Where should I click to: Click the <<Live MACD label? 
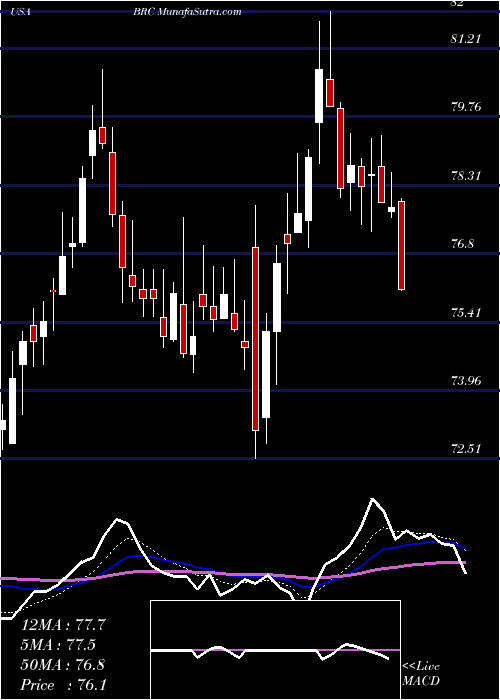tap(421, 673)
